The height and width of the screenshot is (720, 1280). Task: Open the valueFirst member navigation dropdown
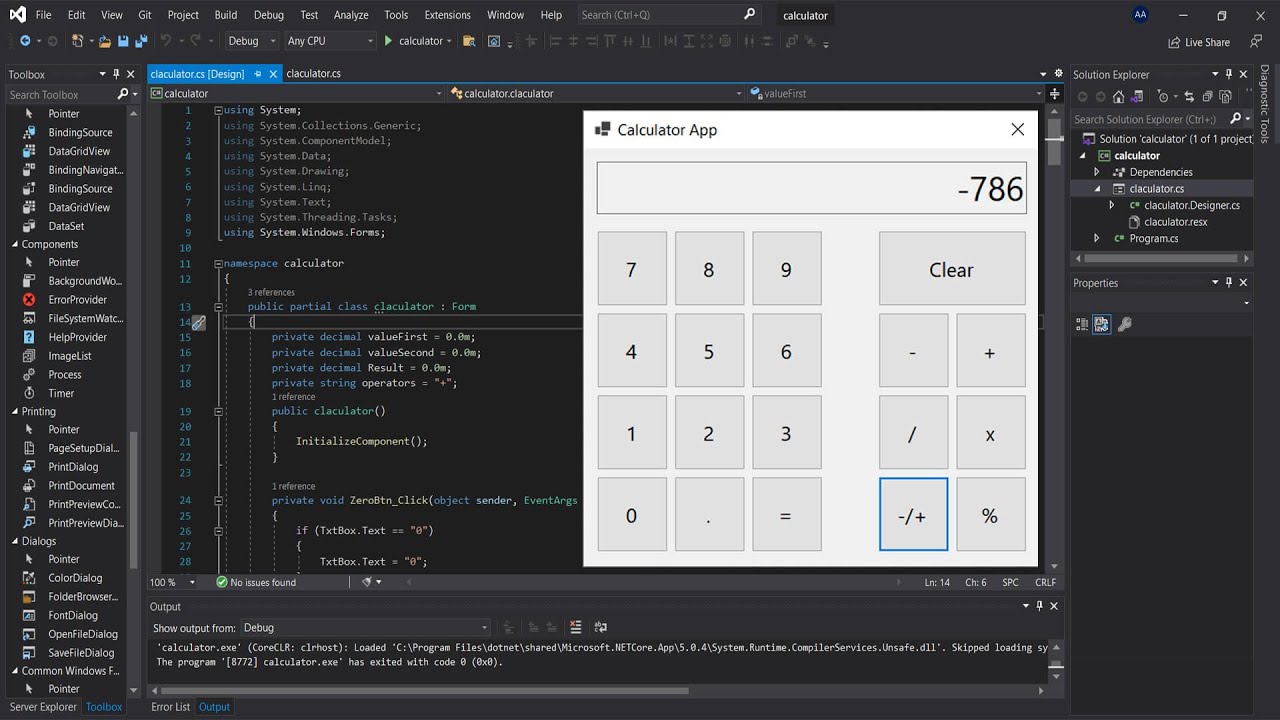[896, 93]
